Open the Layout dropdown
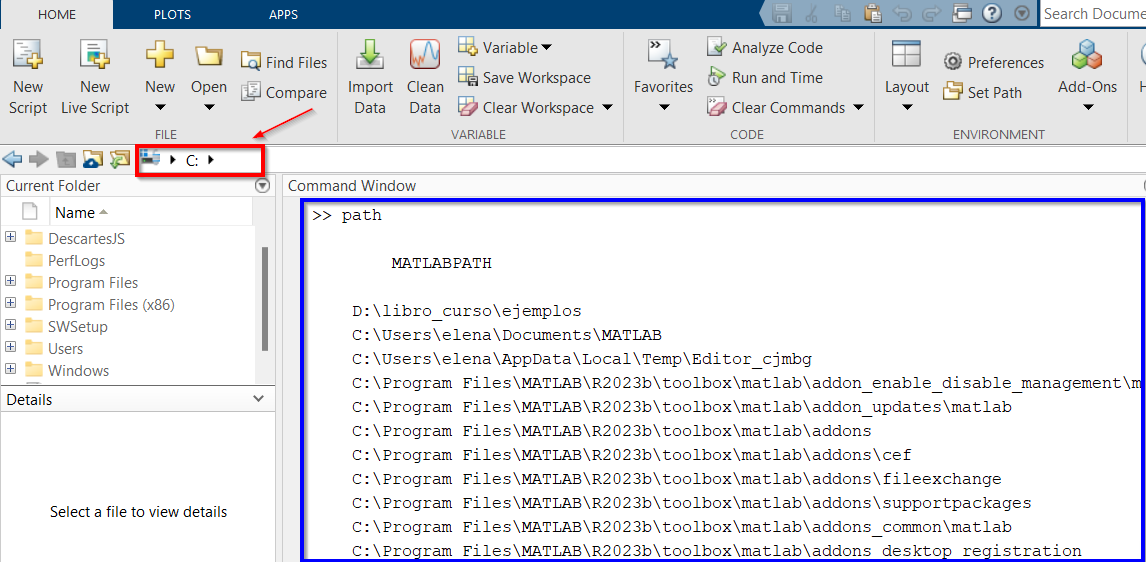 pyautogui.click(x=906, y=77)
